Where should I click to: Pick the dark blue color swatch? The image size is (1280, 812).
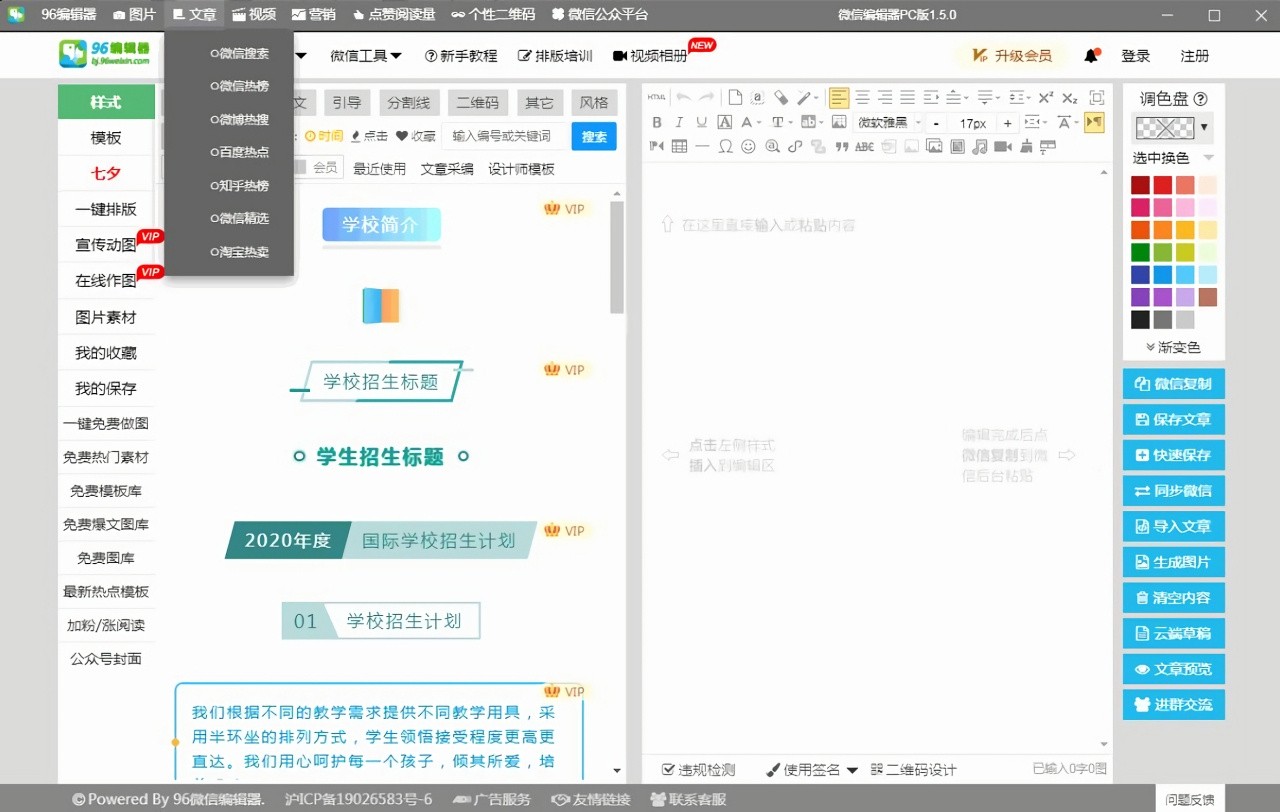(x=1140, y=274)
